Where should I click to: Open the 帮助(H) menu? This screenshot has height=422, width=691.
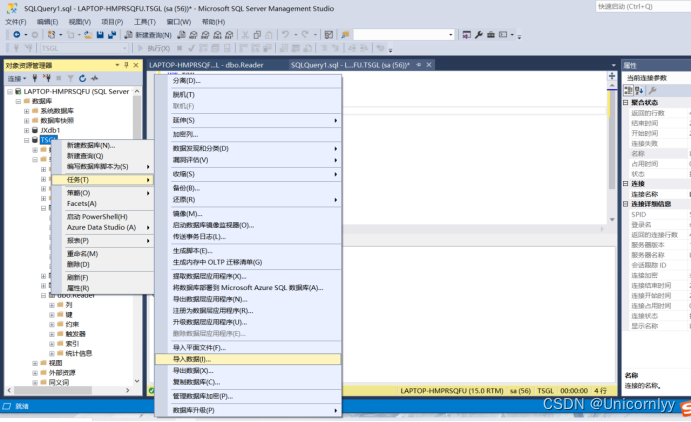[x=213, y=22]
